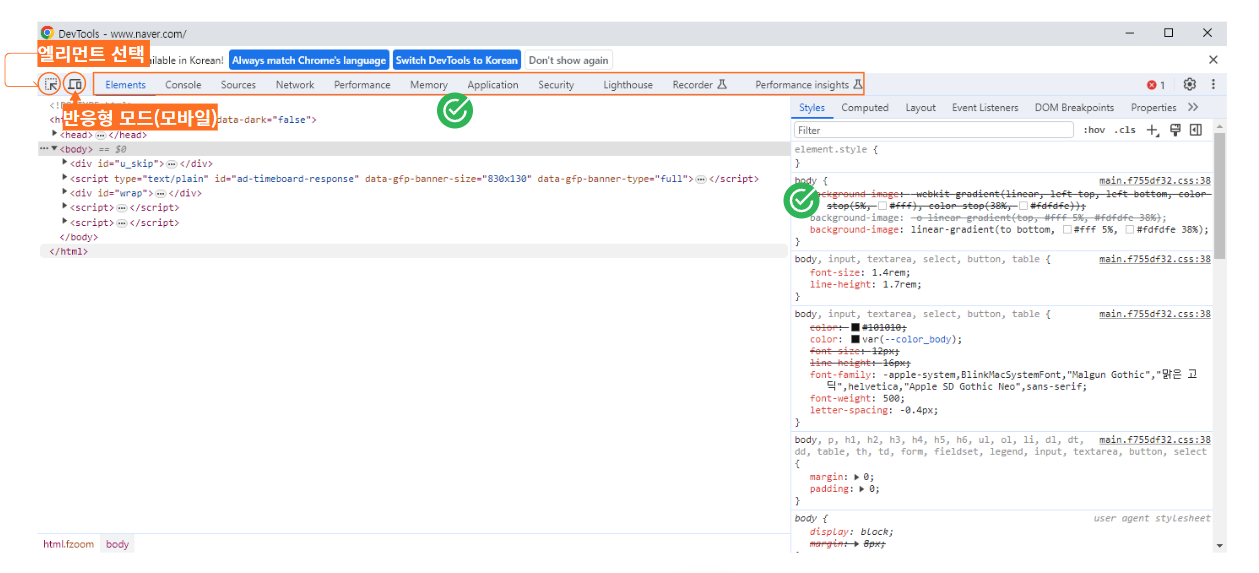Toggle the device toolbar (responsive mode) icon

(x=75, y=85)
